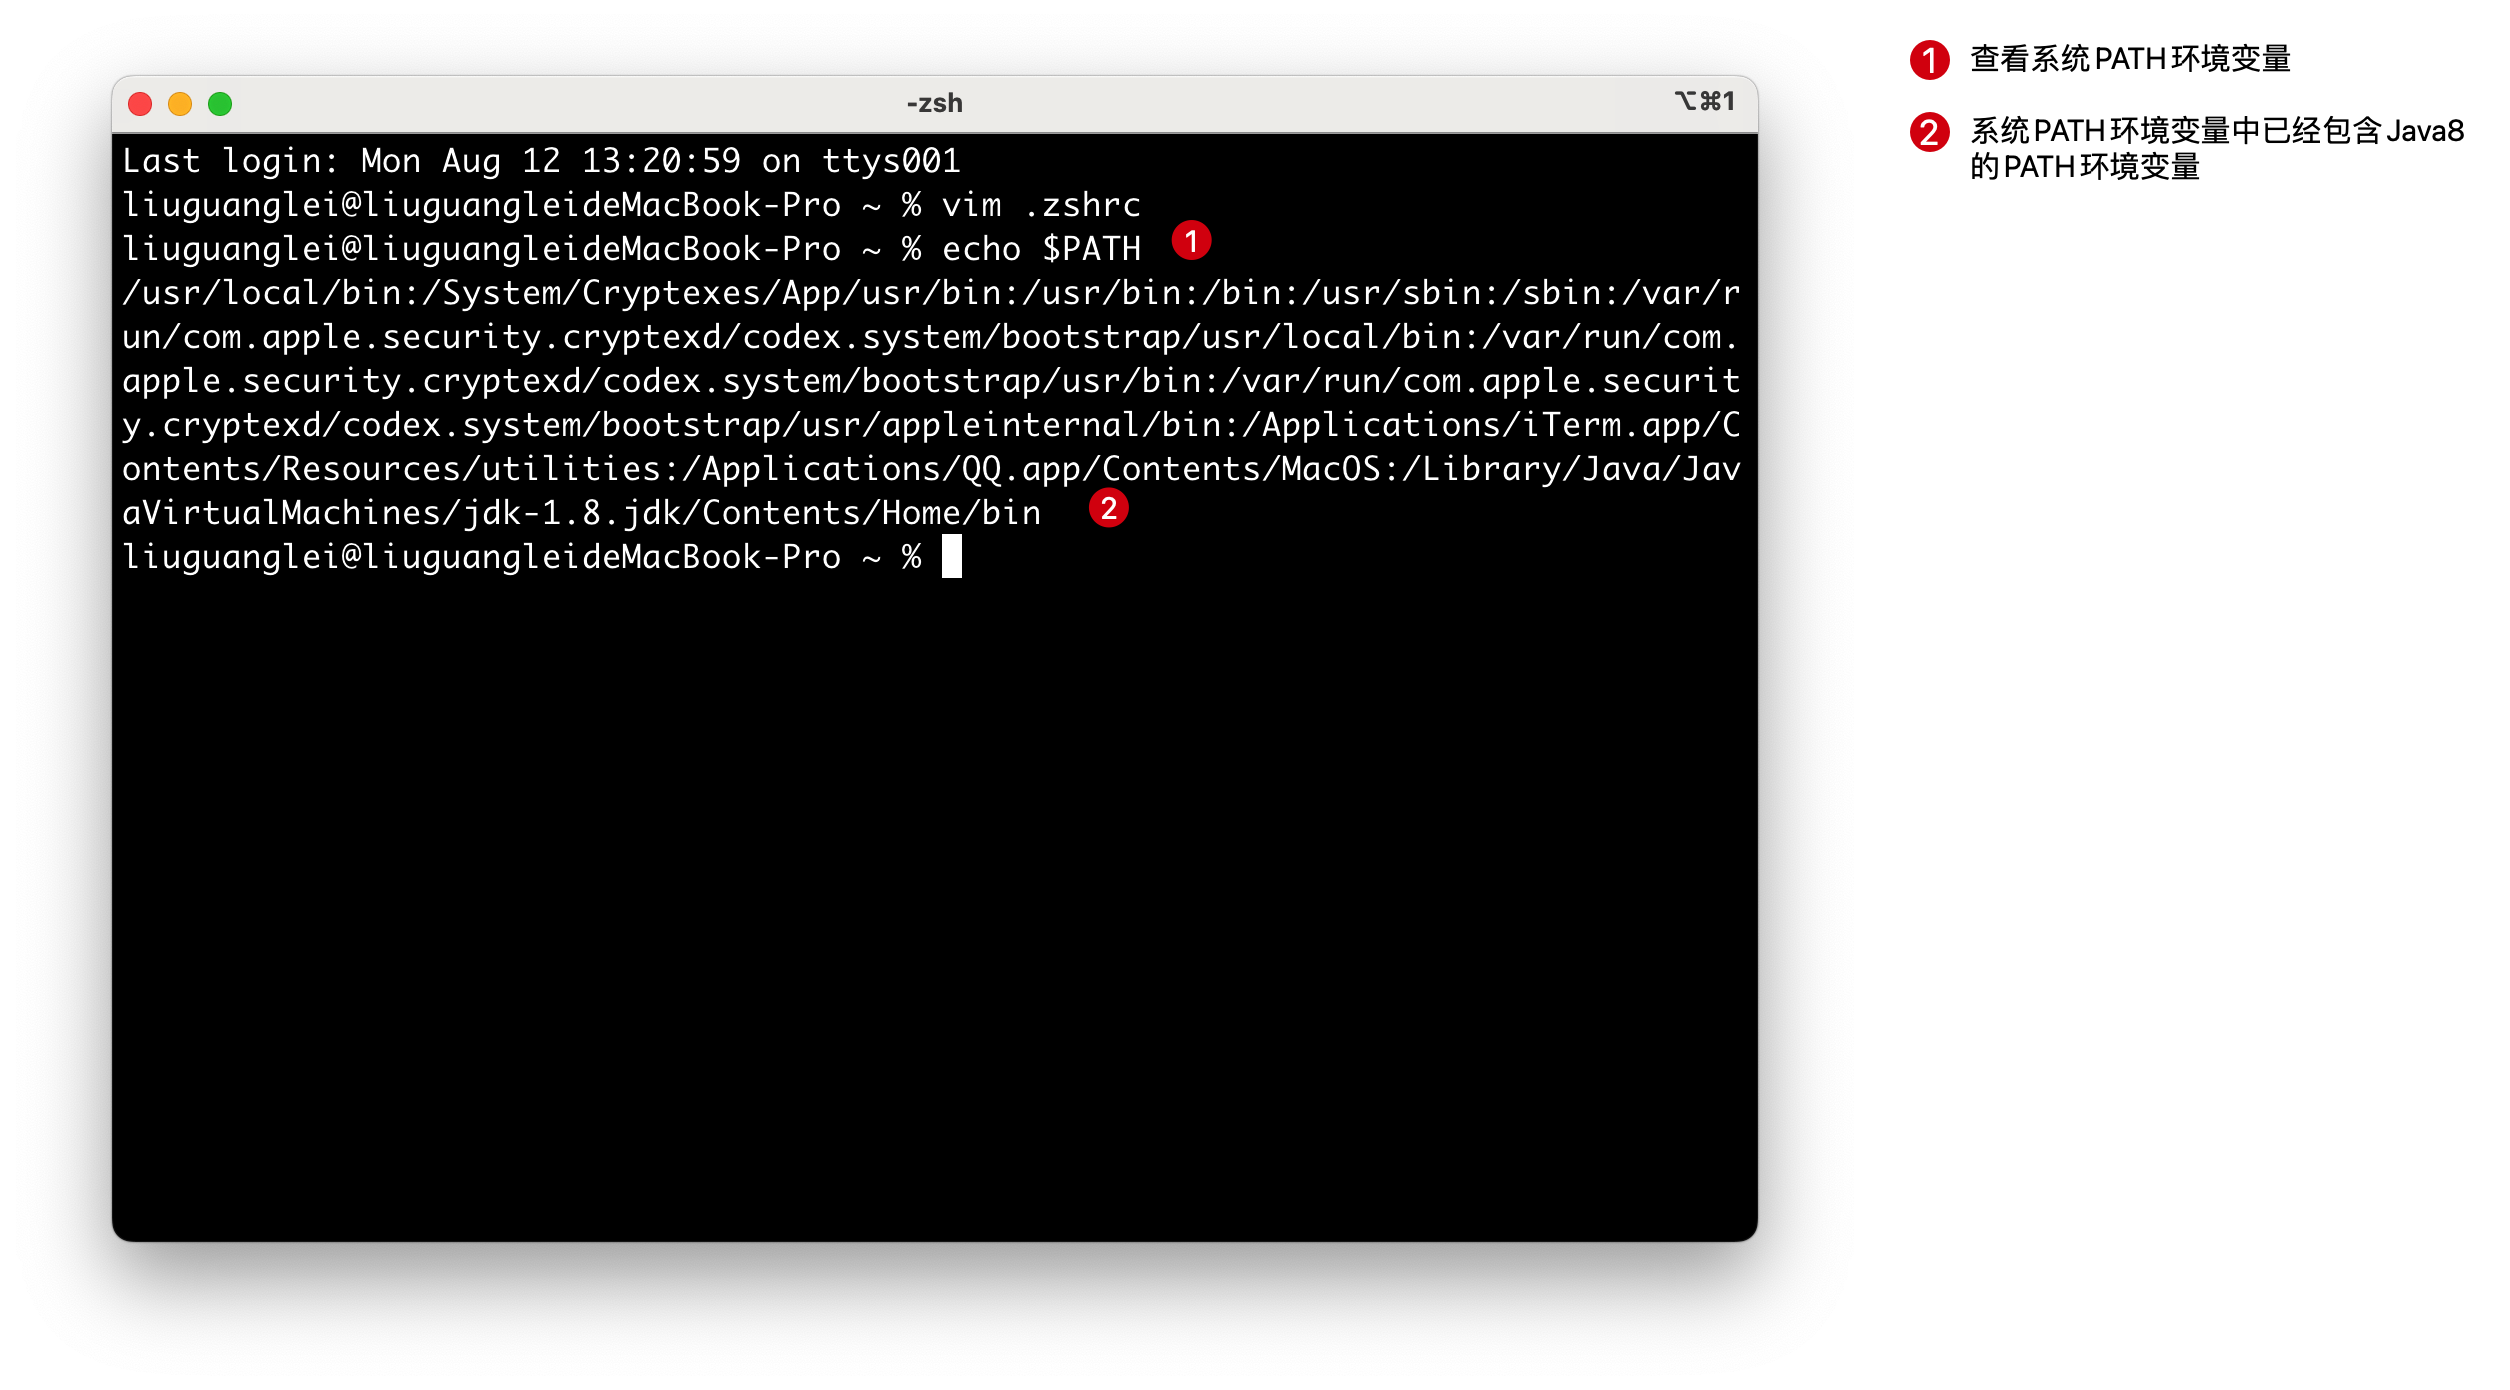Click the red marker 1 beside echo $PATH
Screen dimensions: 2510x1390
click(x=1191, y=241)
